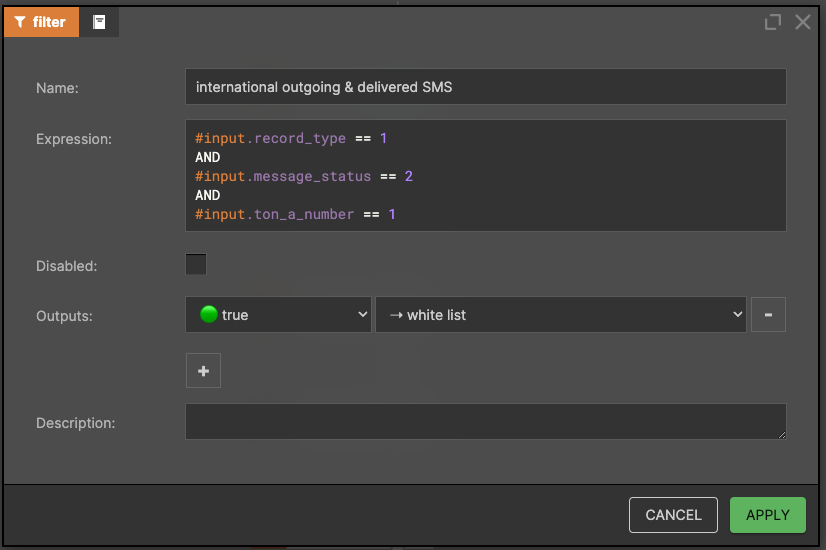
Task: Click the Description text area
Action: click(486, 421)
